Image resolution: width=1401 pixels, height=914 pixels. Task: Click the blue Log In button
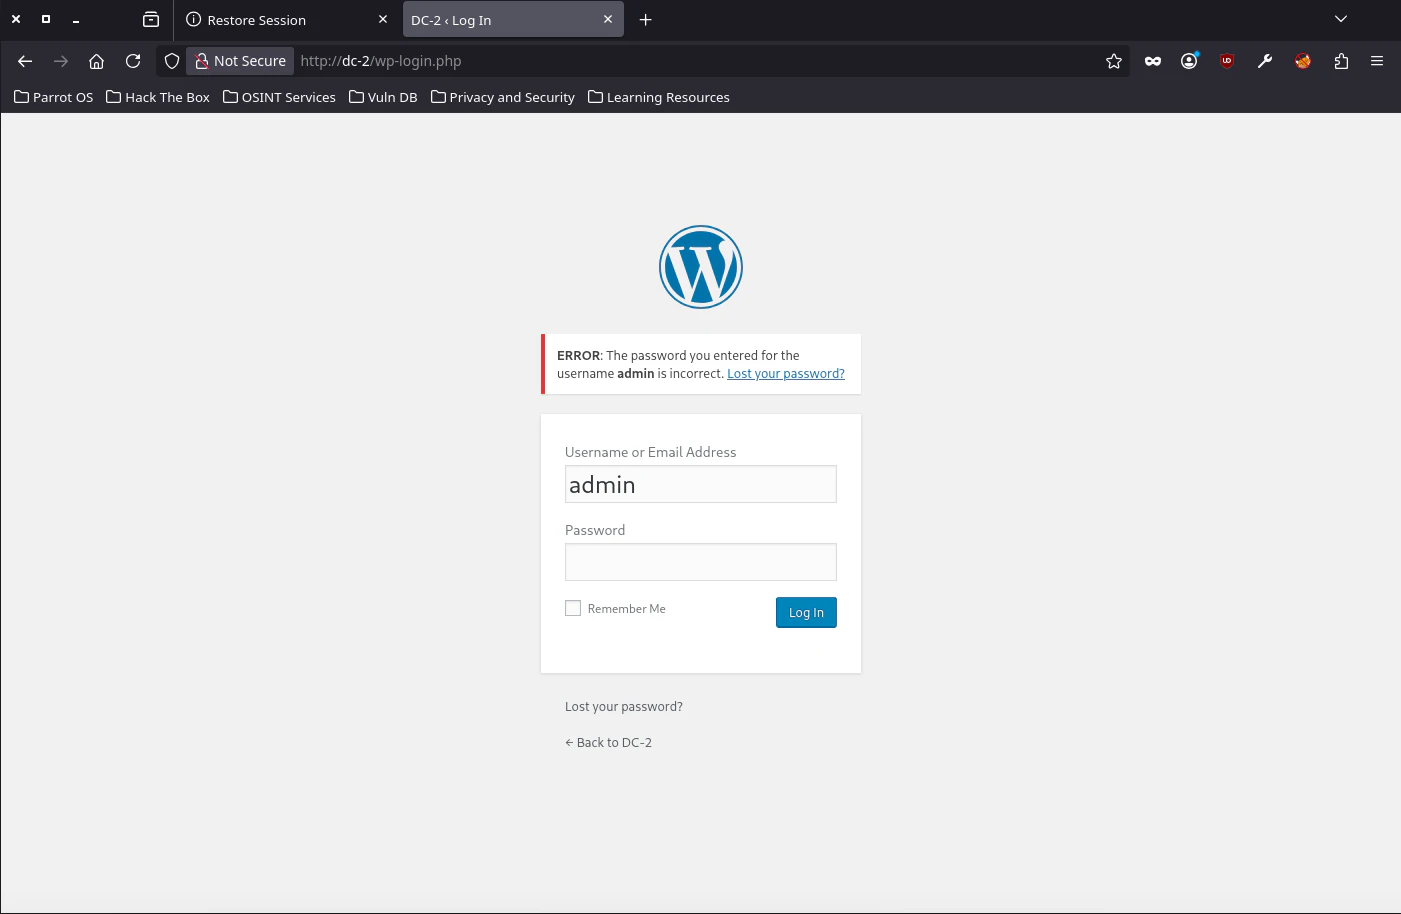click(806, 612)
